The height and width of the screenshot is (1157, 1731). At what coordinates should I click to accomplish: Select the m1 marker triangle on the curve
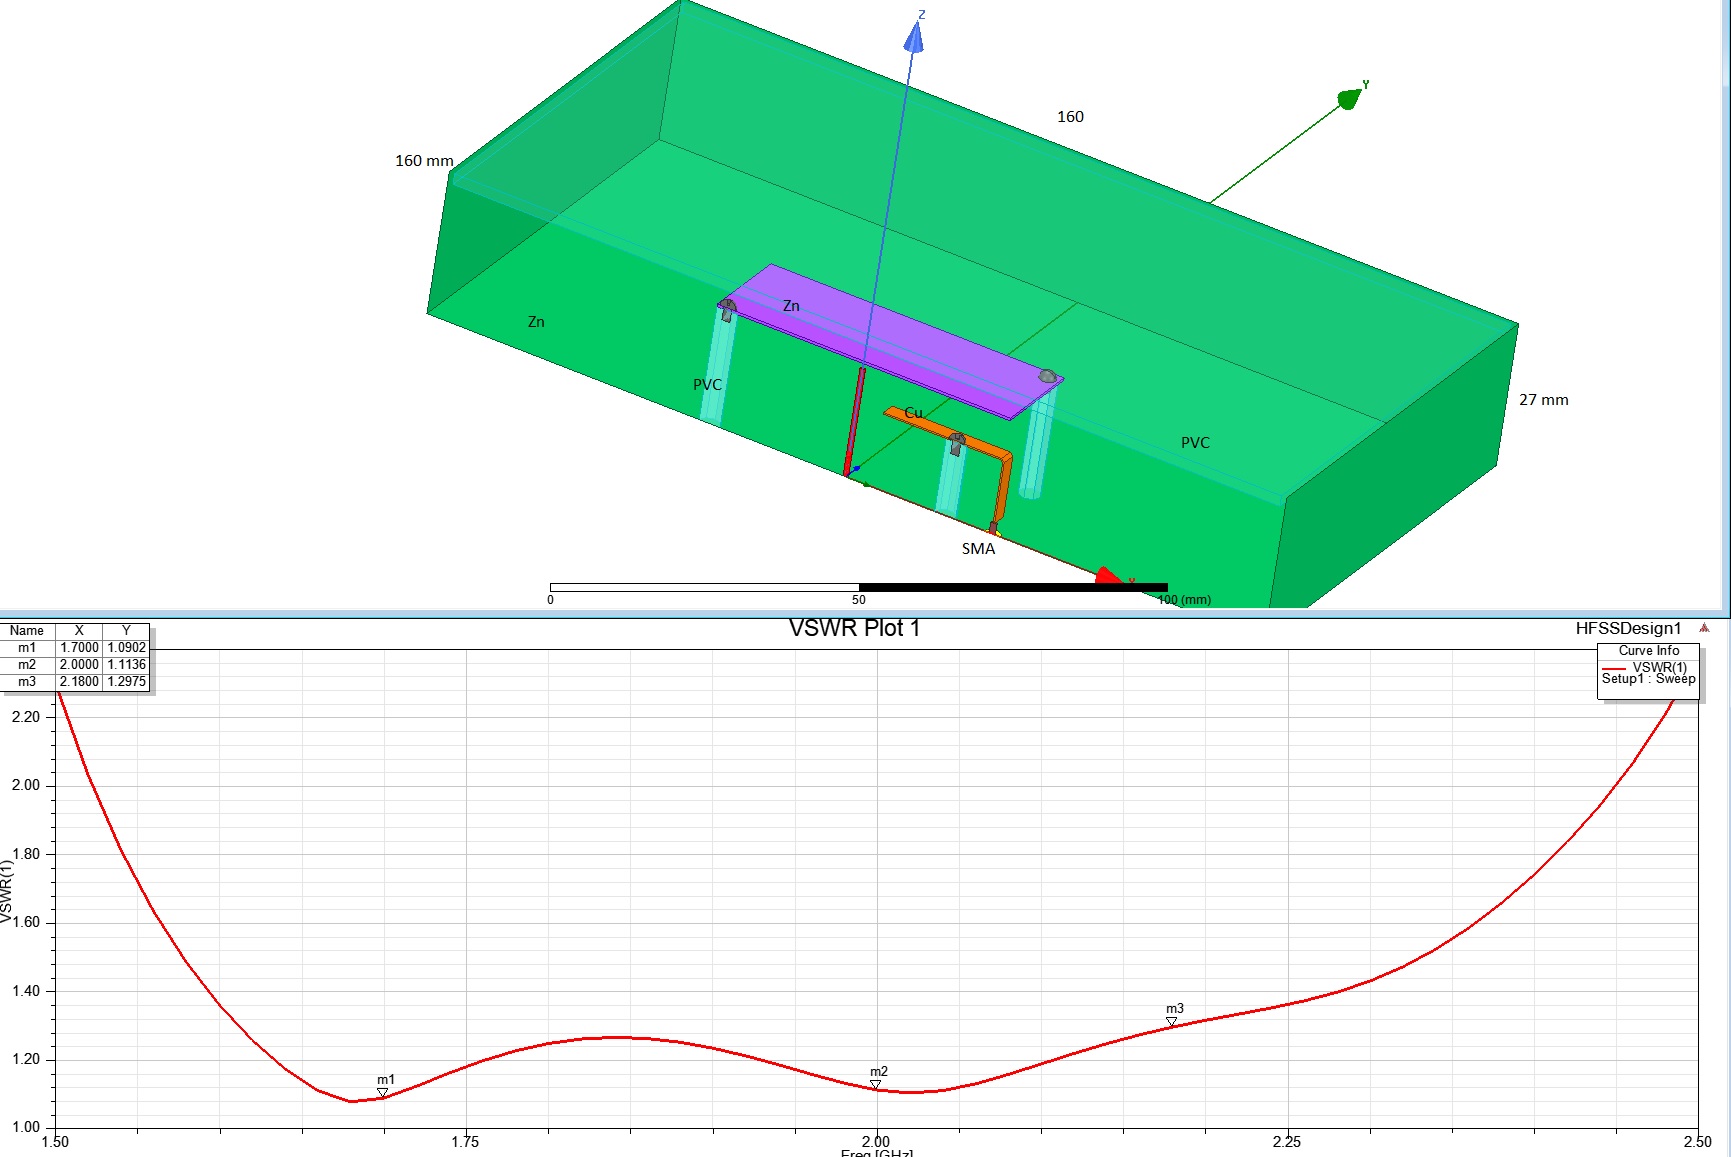pos(382,1093)
